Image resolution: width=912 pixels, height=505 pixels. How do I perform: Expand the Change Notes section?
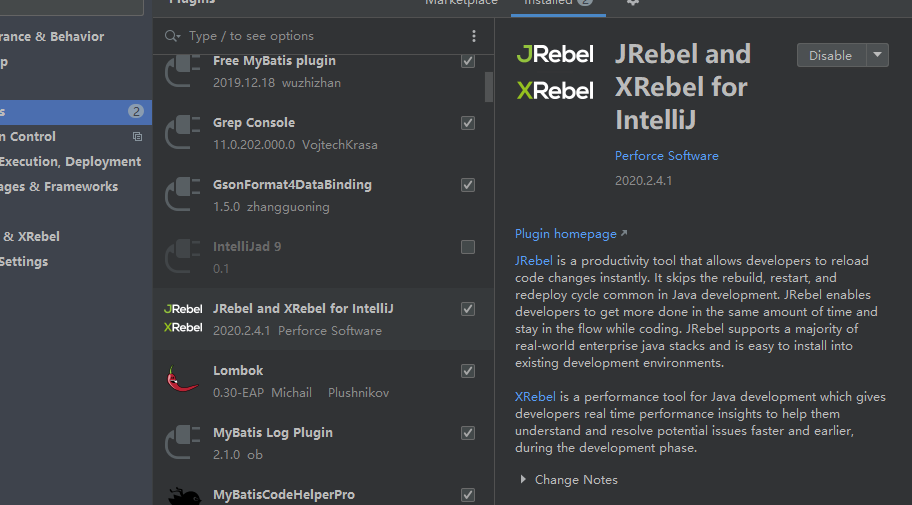[523, 479]
